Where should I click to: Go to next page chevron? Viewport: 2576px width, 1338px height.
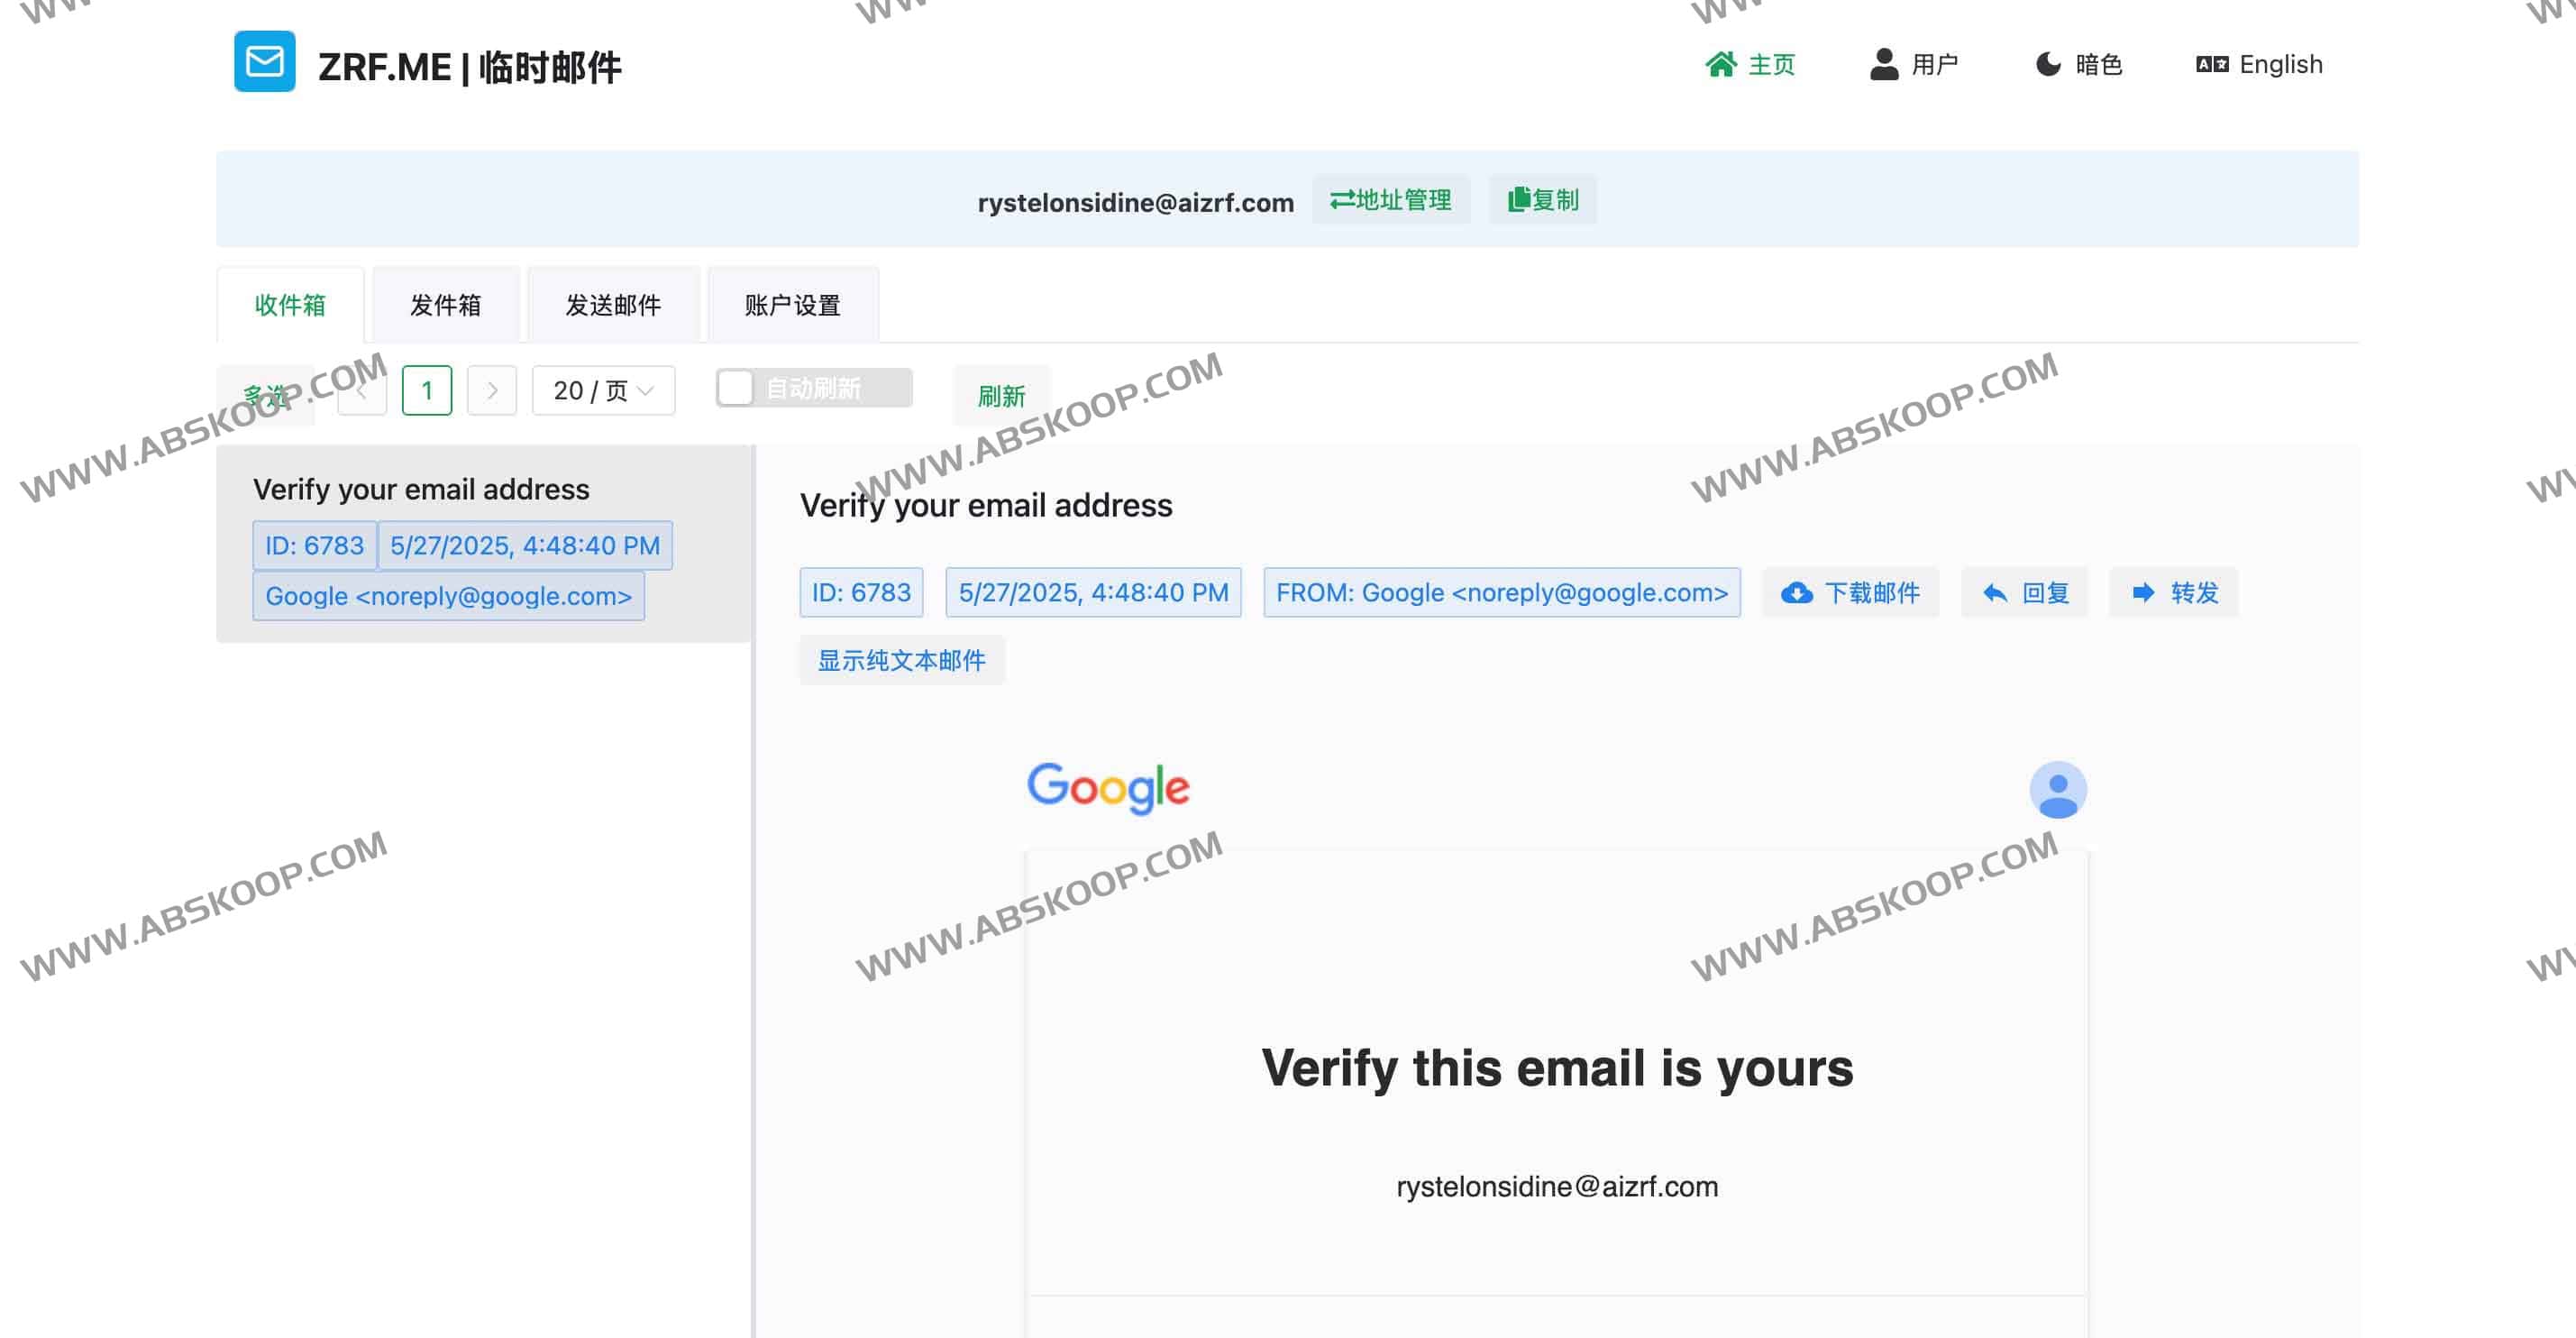tap(492, 391)
